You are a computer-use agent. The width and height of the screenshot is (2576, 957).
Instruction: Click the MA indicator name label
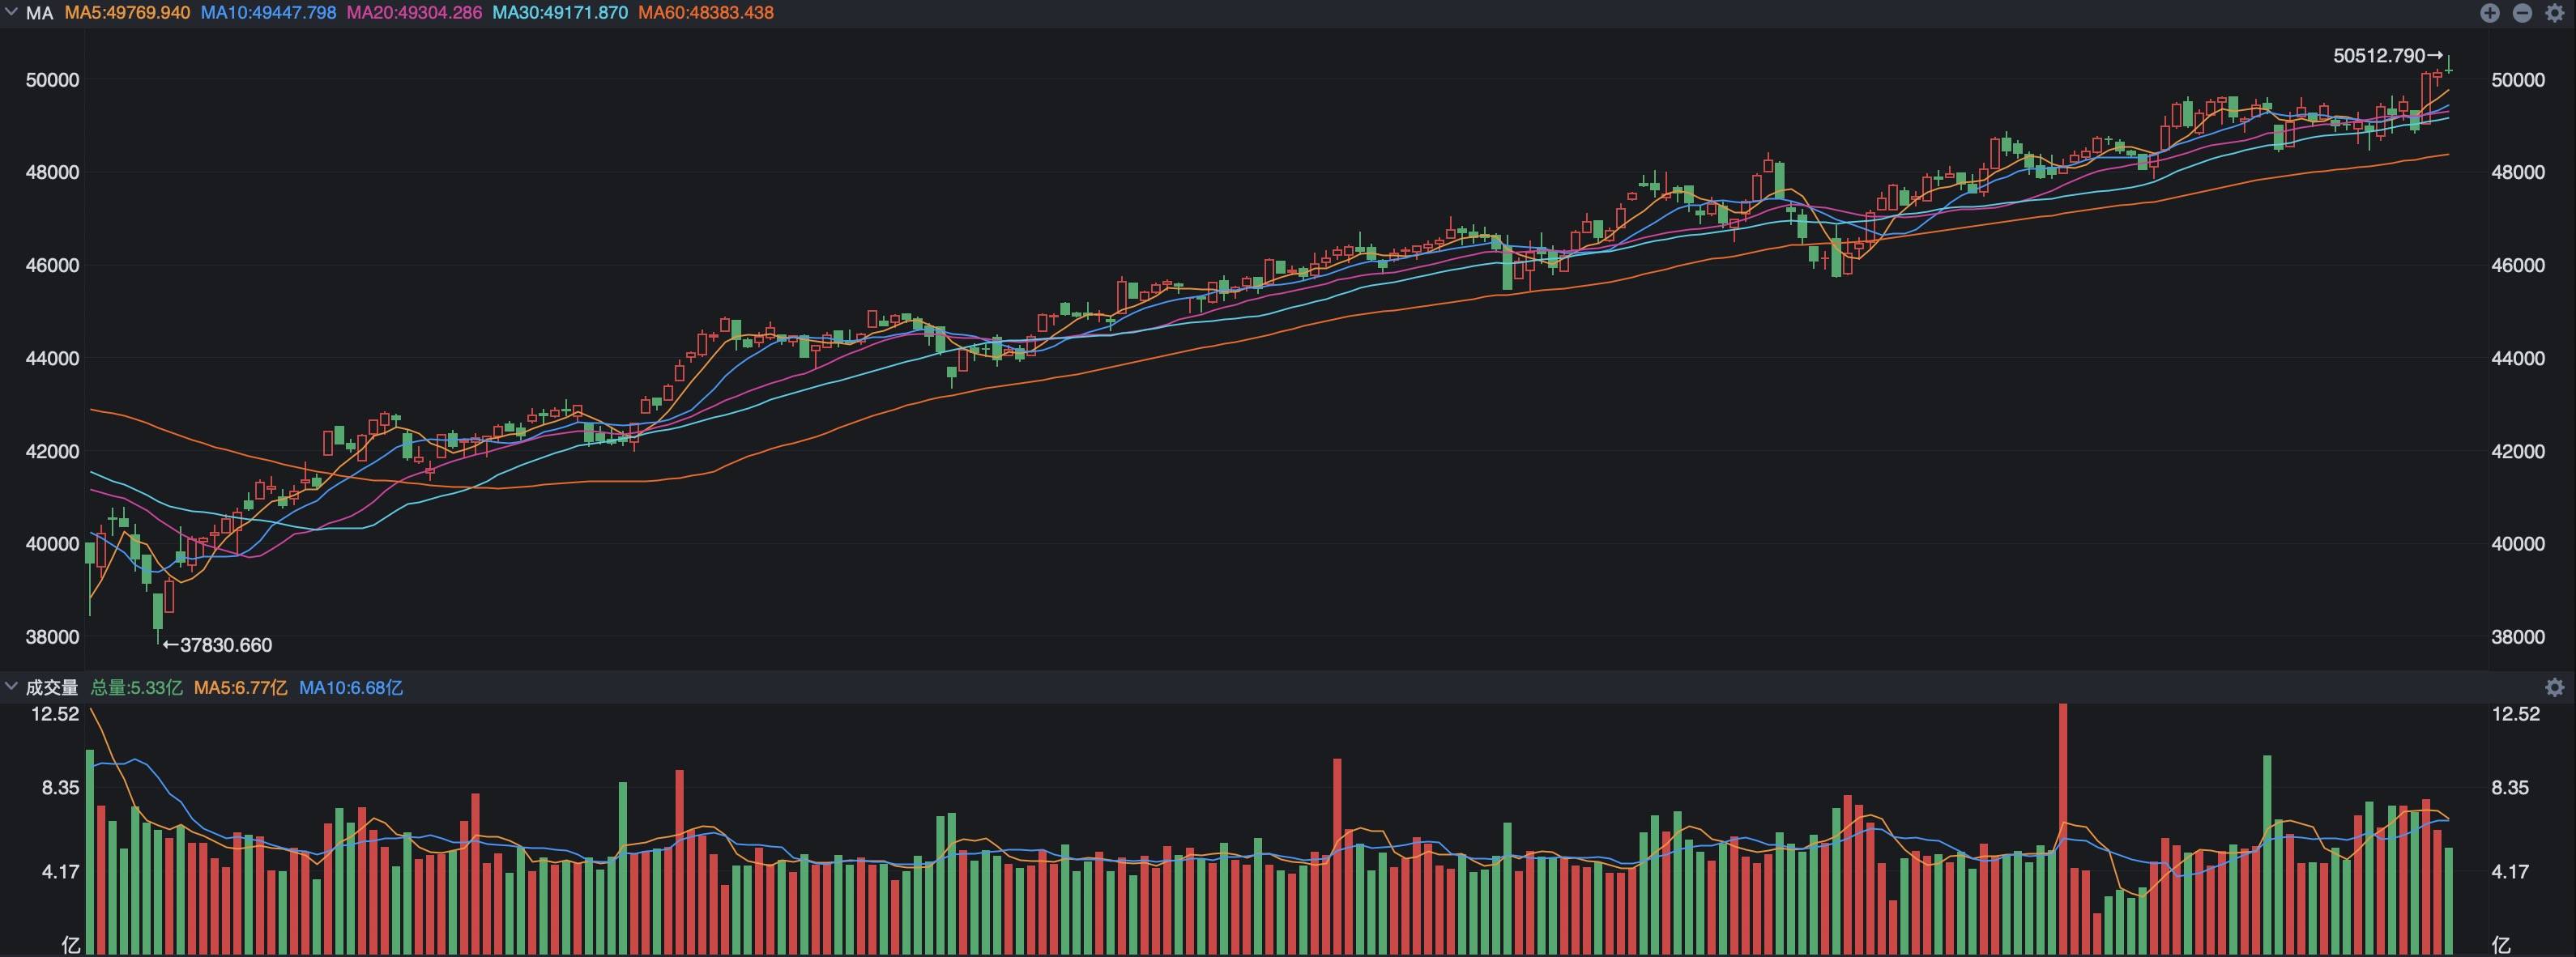click(39, 13)
